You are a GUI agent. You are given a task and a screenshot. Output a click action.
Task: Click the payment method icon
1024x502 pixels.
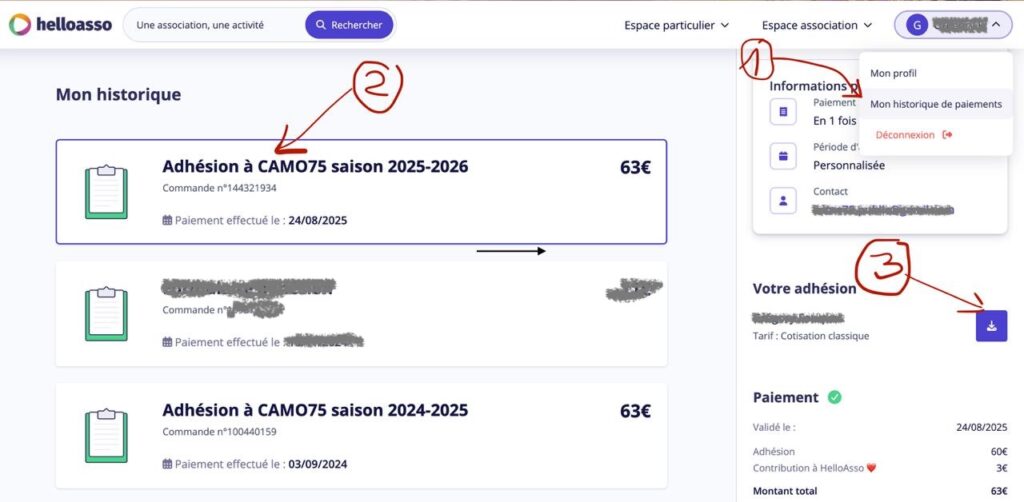pyautogui.click(x=783, y=111)
